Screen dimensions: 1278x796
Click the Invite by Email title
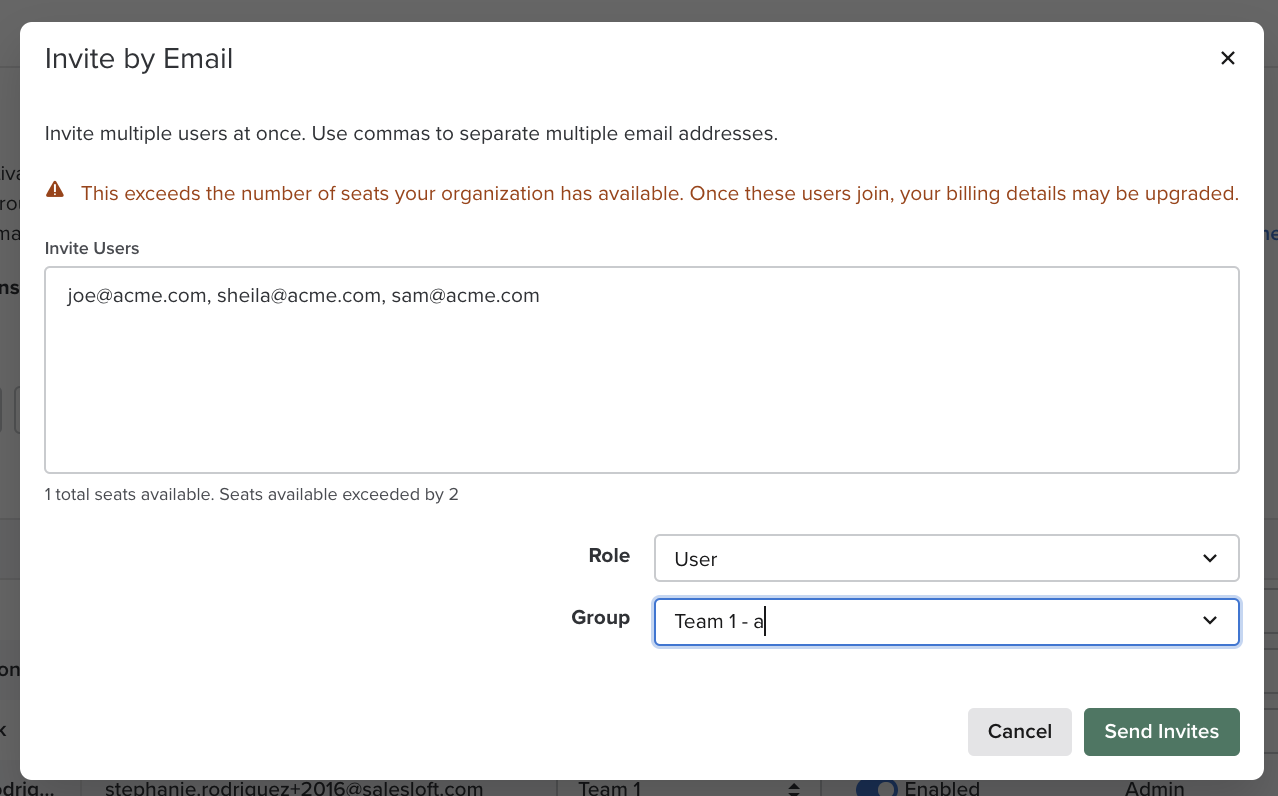(139, 59)
